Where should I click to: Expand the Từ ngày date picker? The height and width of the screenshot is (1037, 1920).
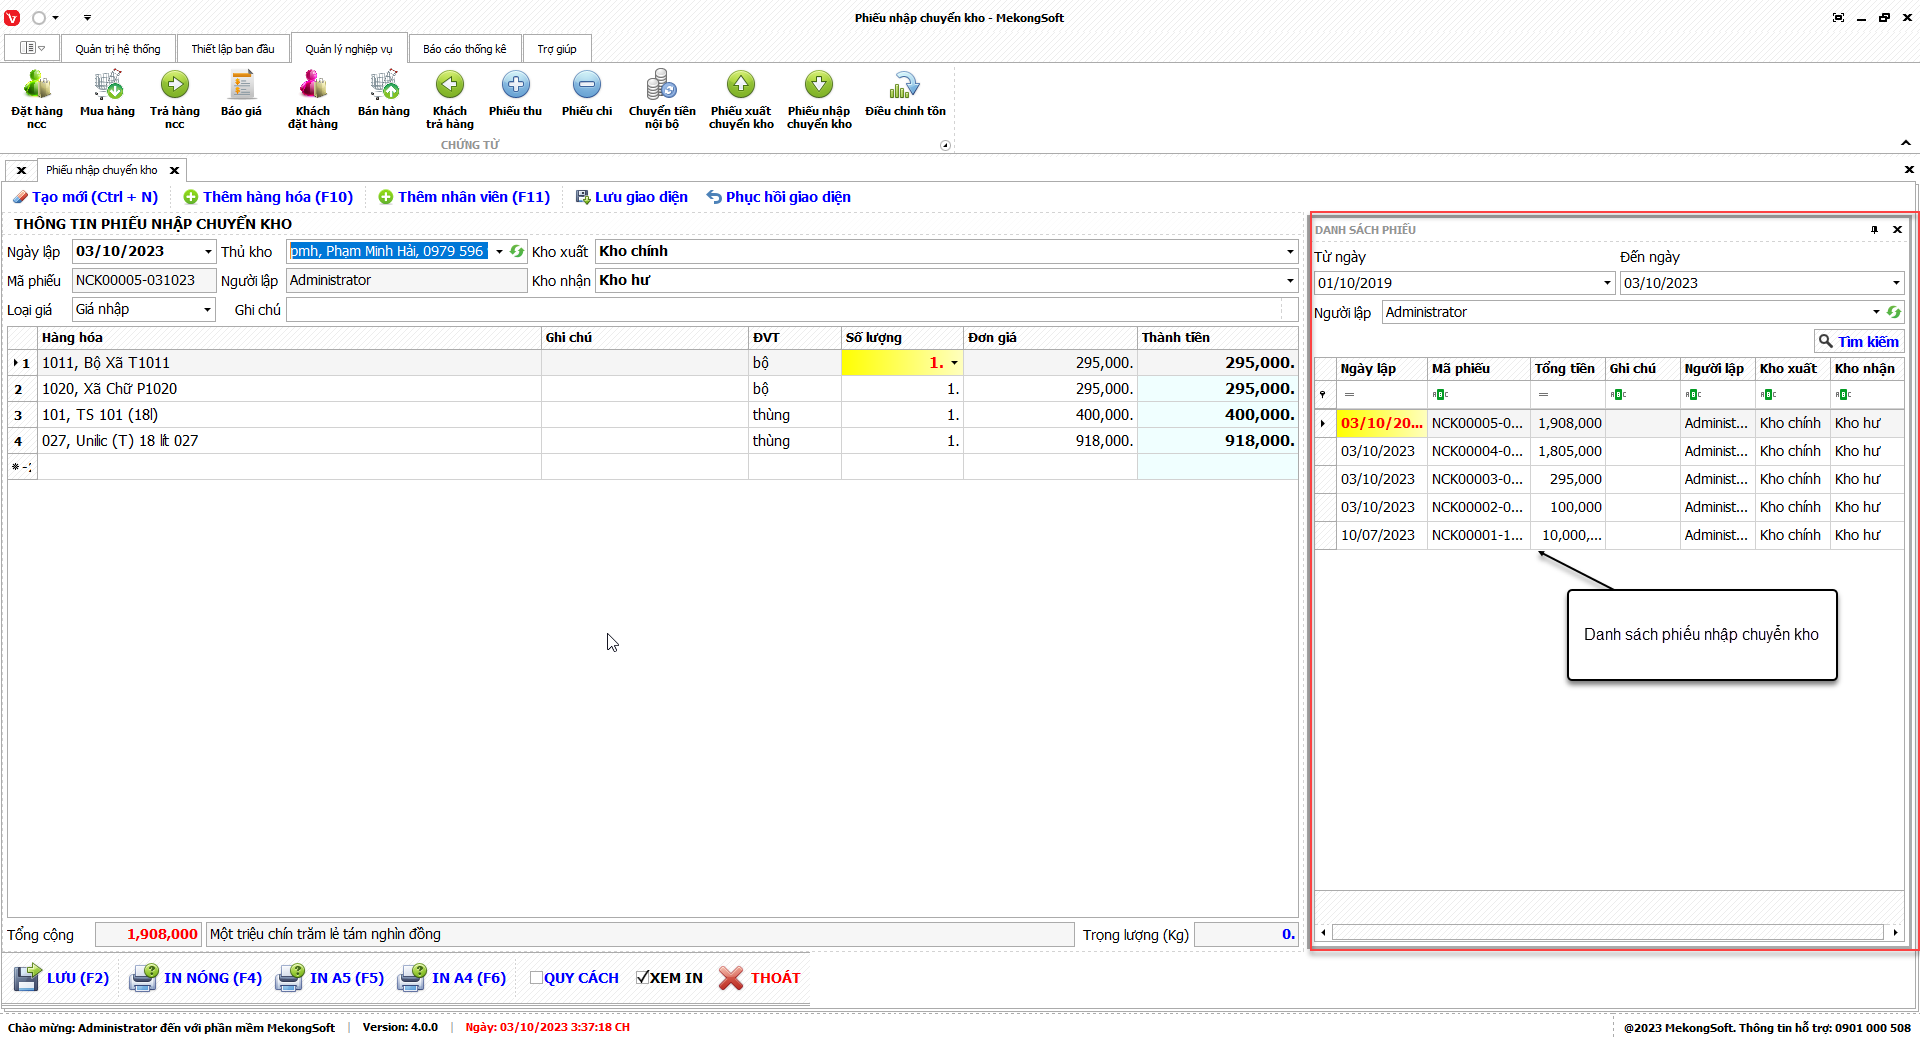[x=1606, y=283]
